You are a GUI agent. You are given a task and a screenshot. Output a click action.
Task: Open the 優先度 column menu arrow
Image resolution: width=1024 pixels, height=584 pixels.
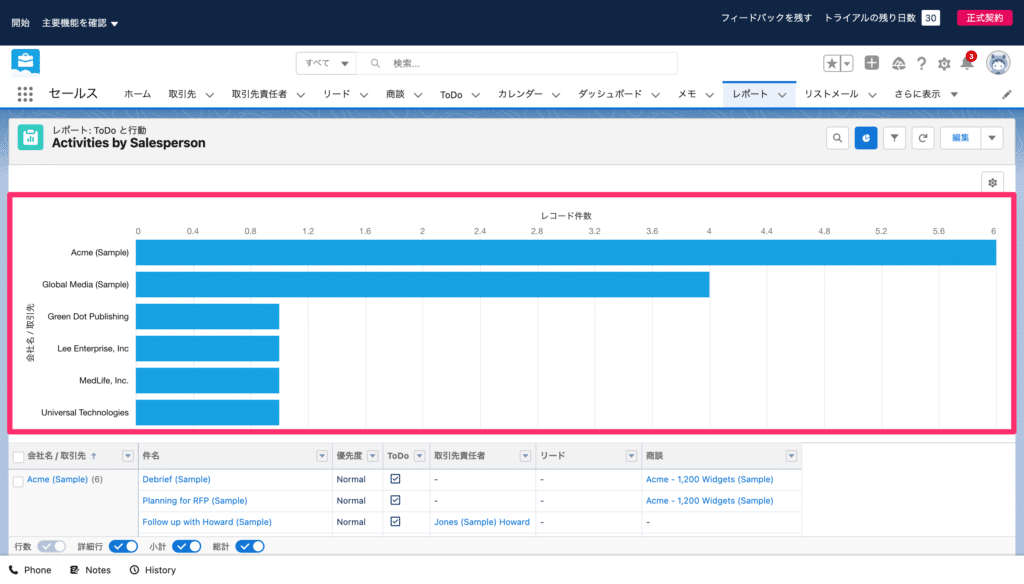point(372,456)
